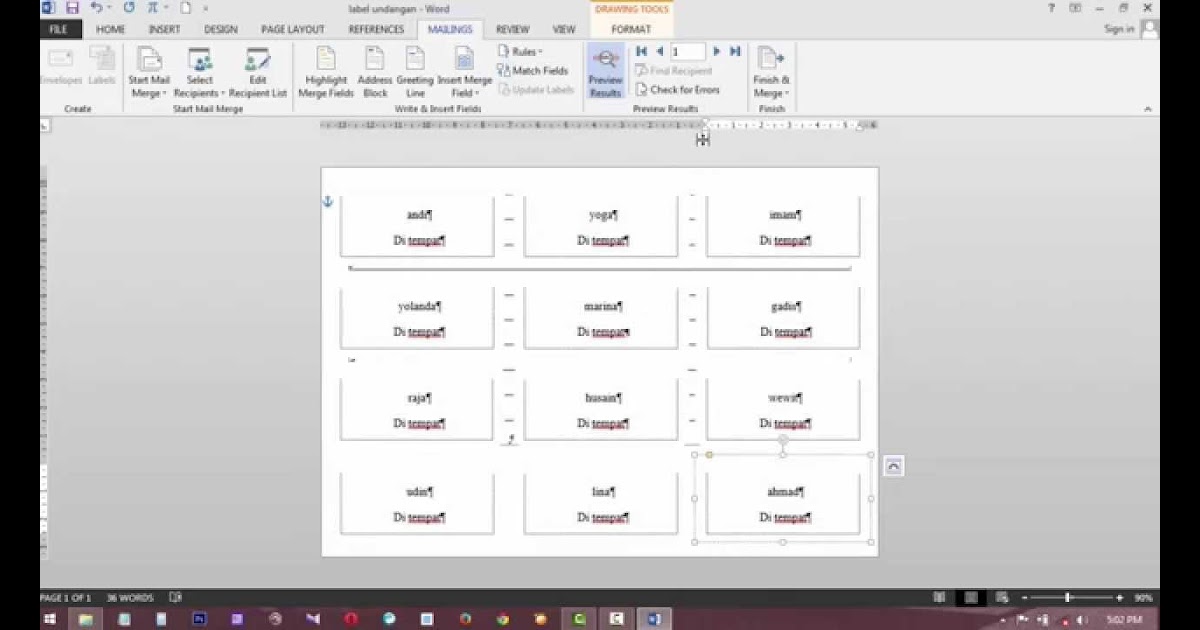This screenshot has width=1200, height=630.
Task: Click the spelling proofing status icon
Action: click(176, 597)
